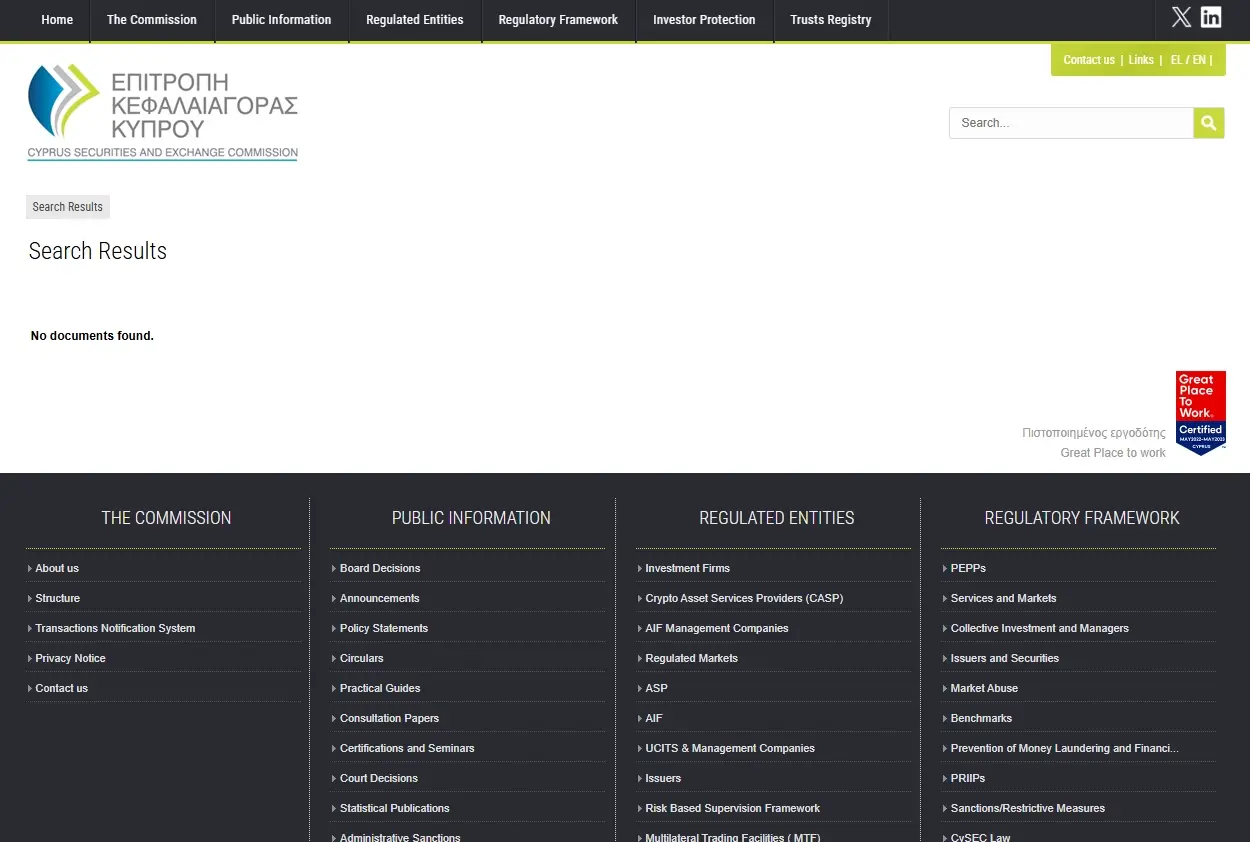This screenshot has width=1250, height=842.
Task: Open Transactions Notification System link
Action: click(x=115, y=628)
